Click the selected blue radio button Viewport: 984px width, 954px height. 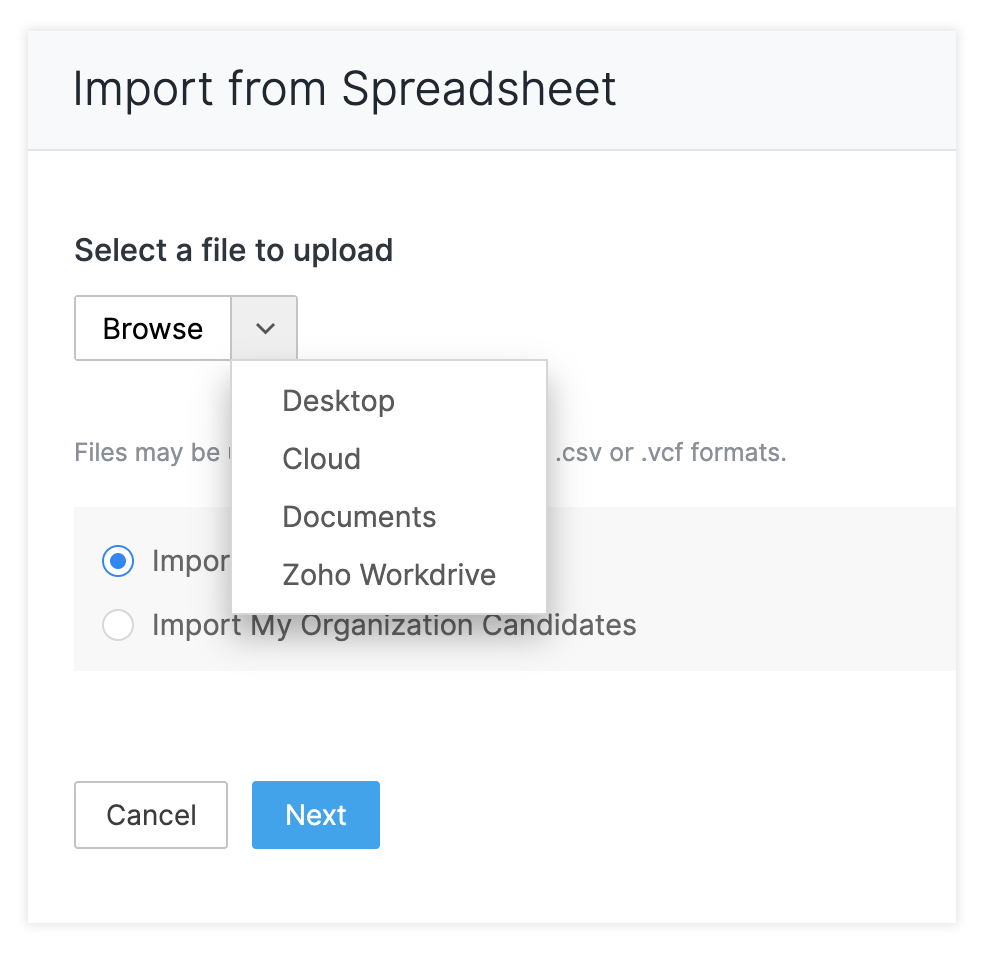pos(118,561)
